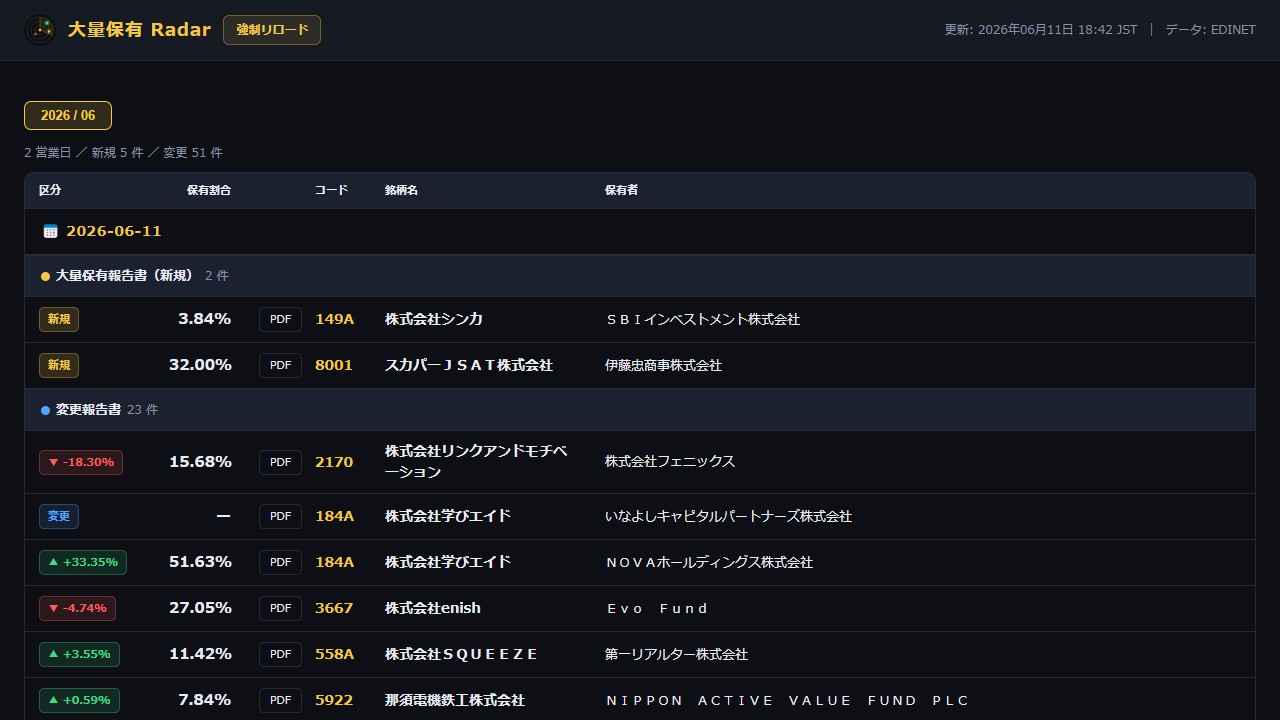1280x720 pixels.
Task: Click stock code 5922
Action: 334,700
